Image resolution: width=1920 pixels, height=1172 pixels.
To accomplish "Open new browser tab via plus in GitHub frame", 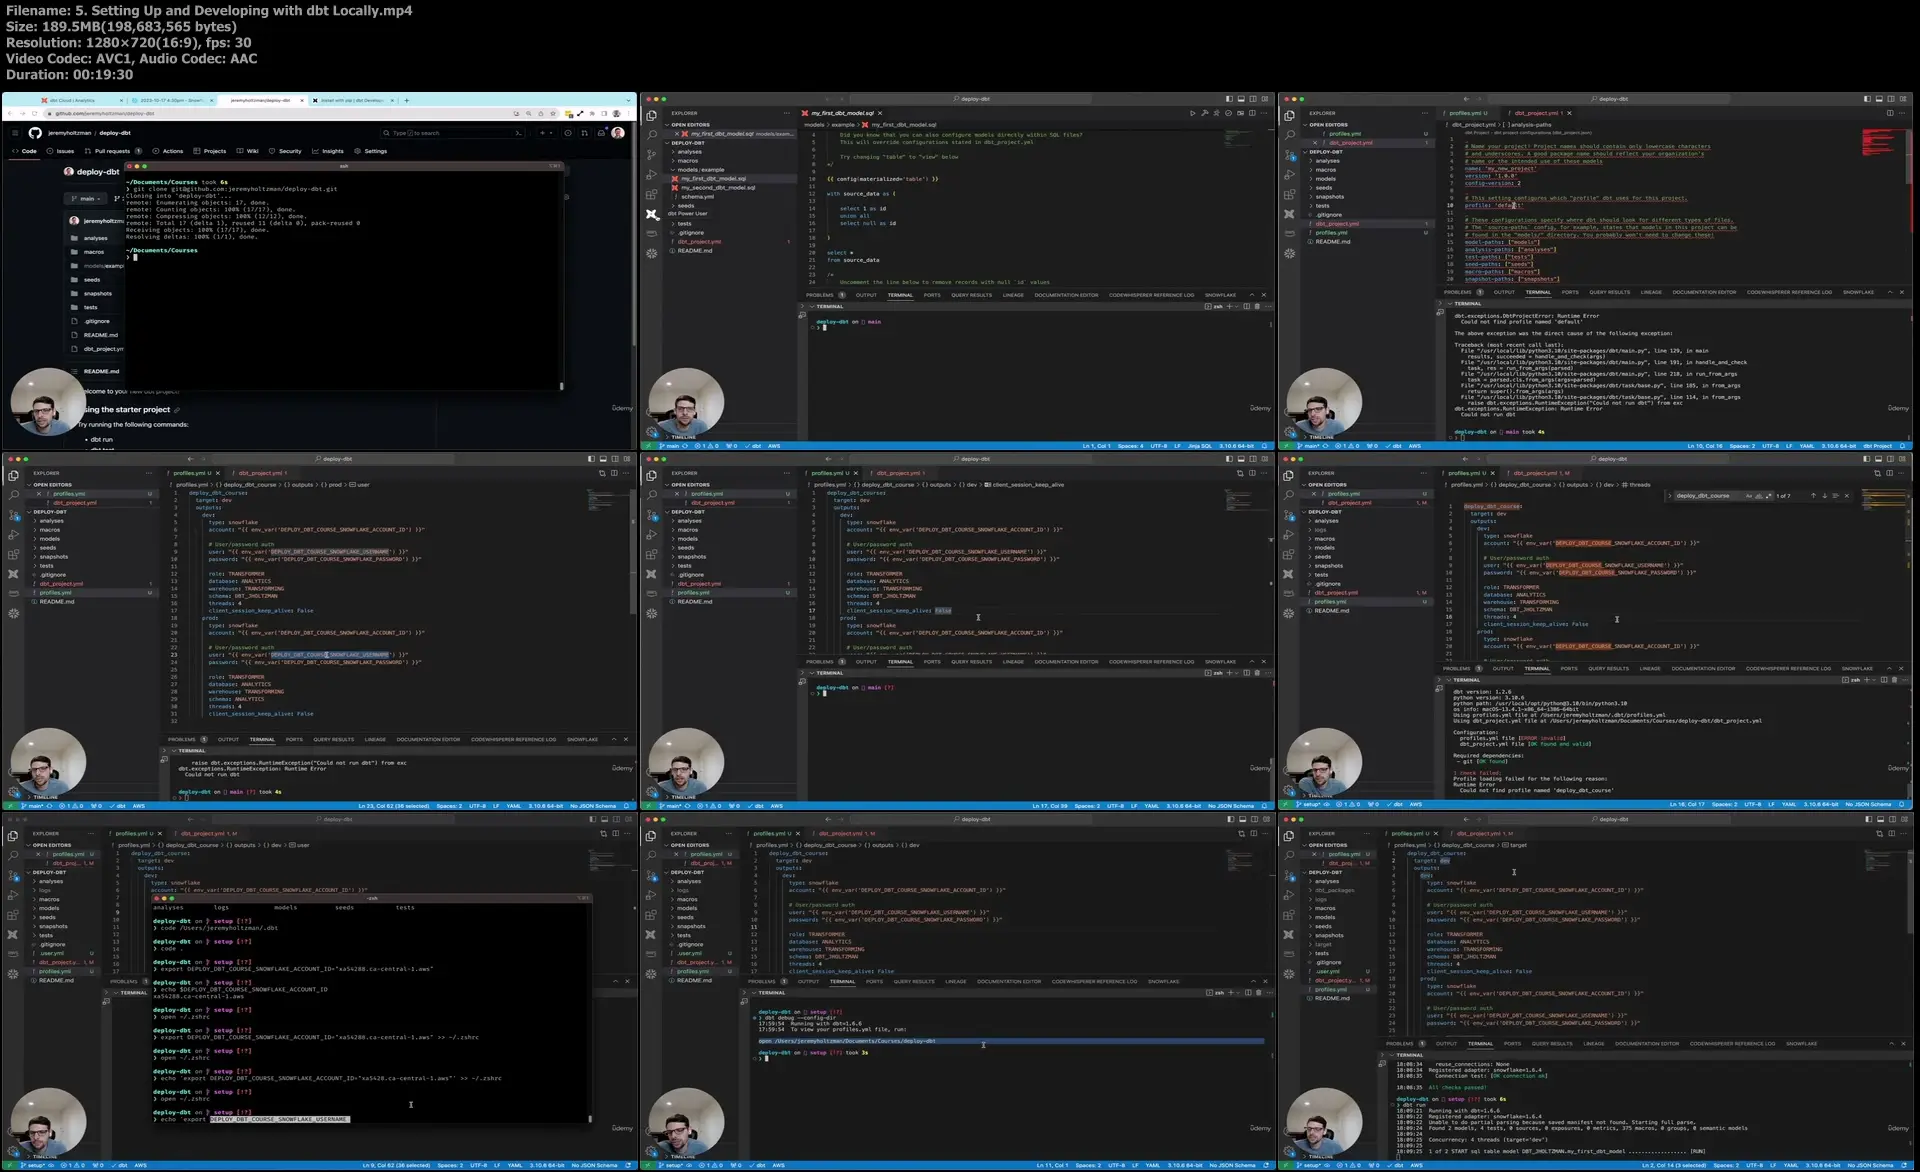I will coord(407,100).
